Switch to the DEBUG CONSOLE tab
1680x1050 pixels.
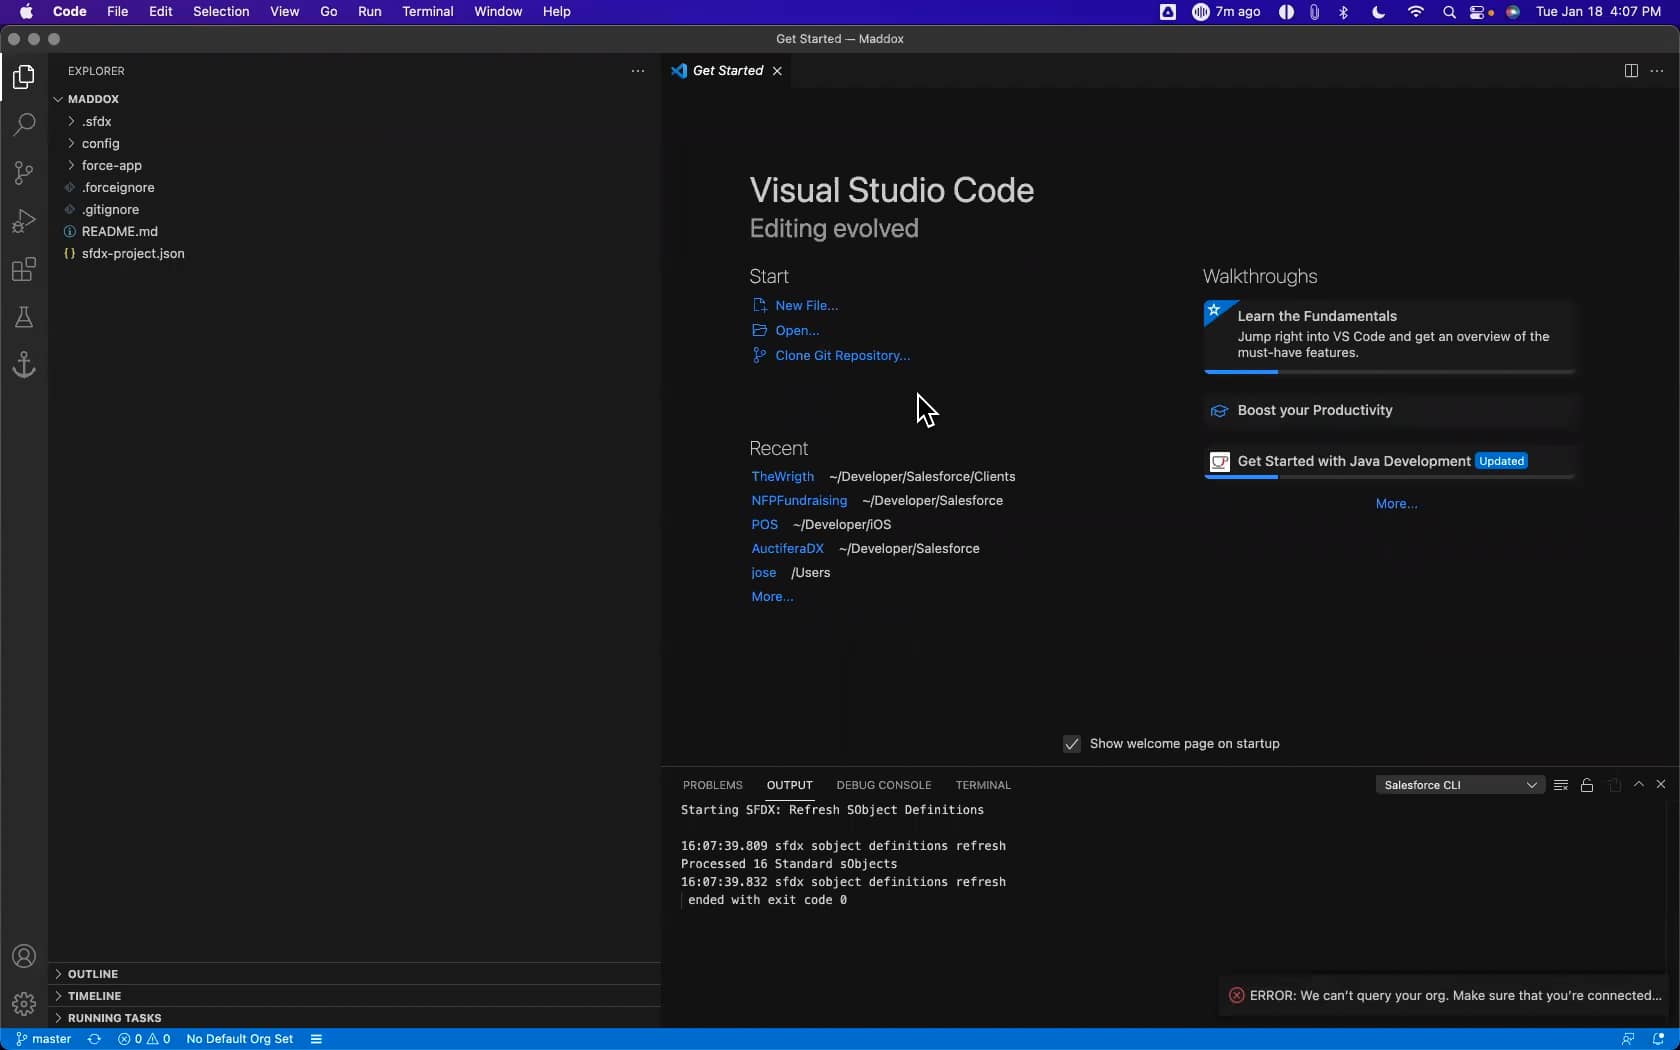tap(883, 785)
